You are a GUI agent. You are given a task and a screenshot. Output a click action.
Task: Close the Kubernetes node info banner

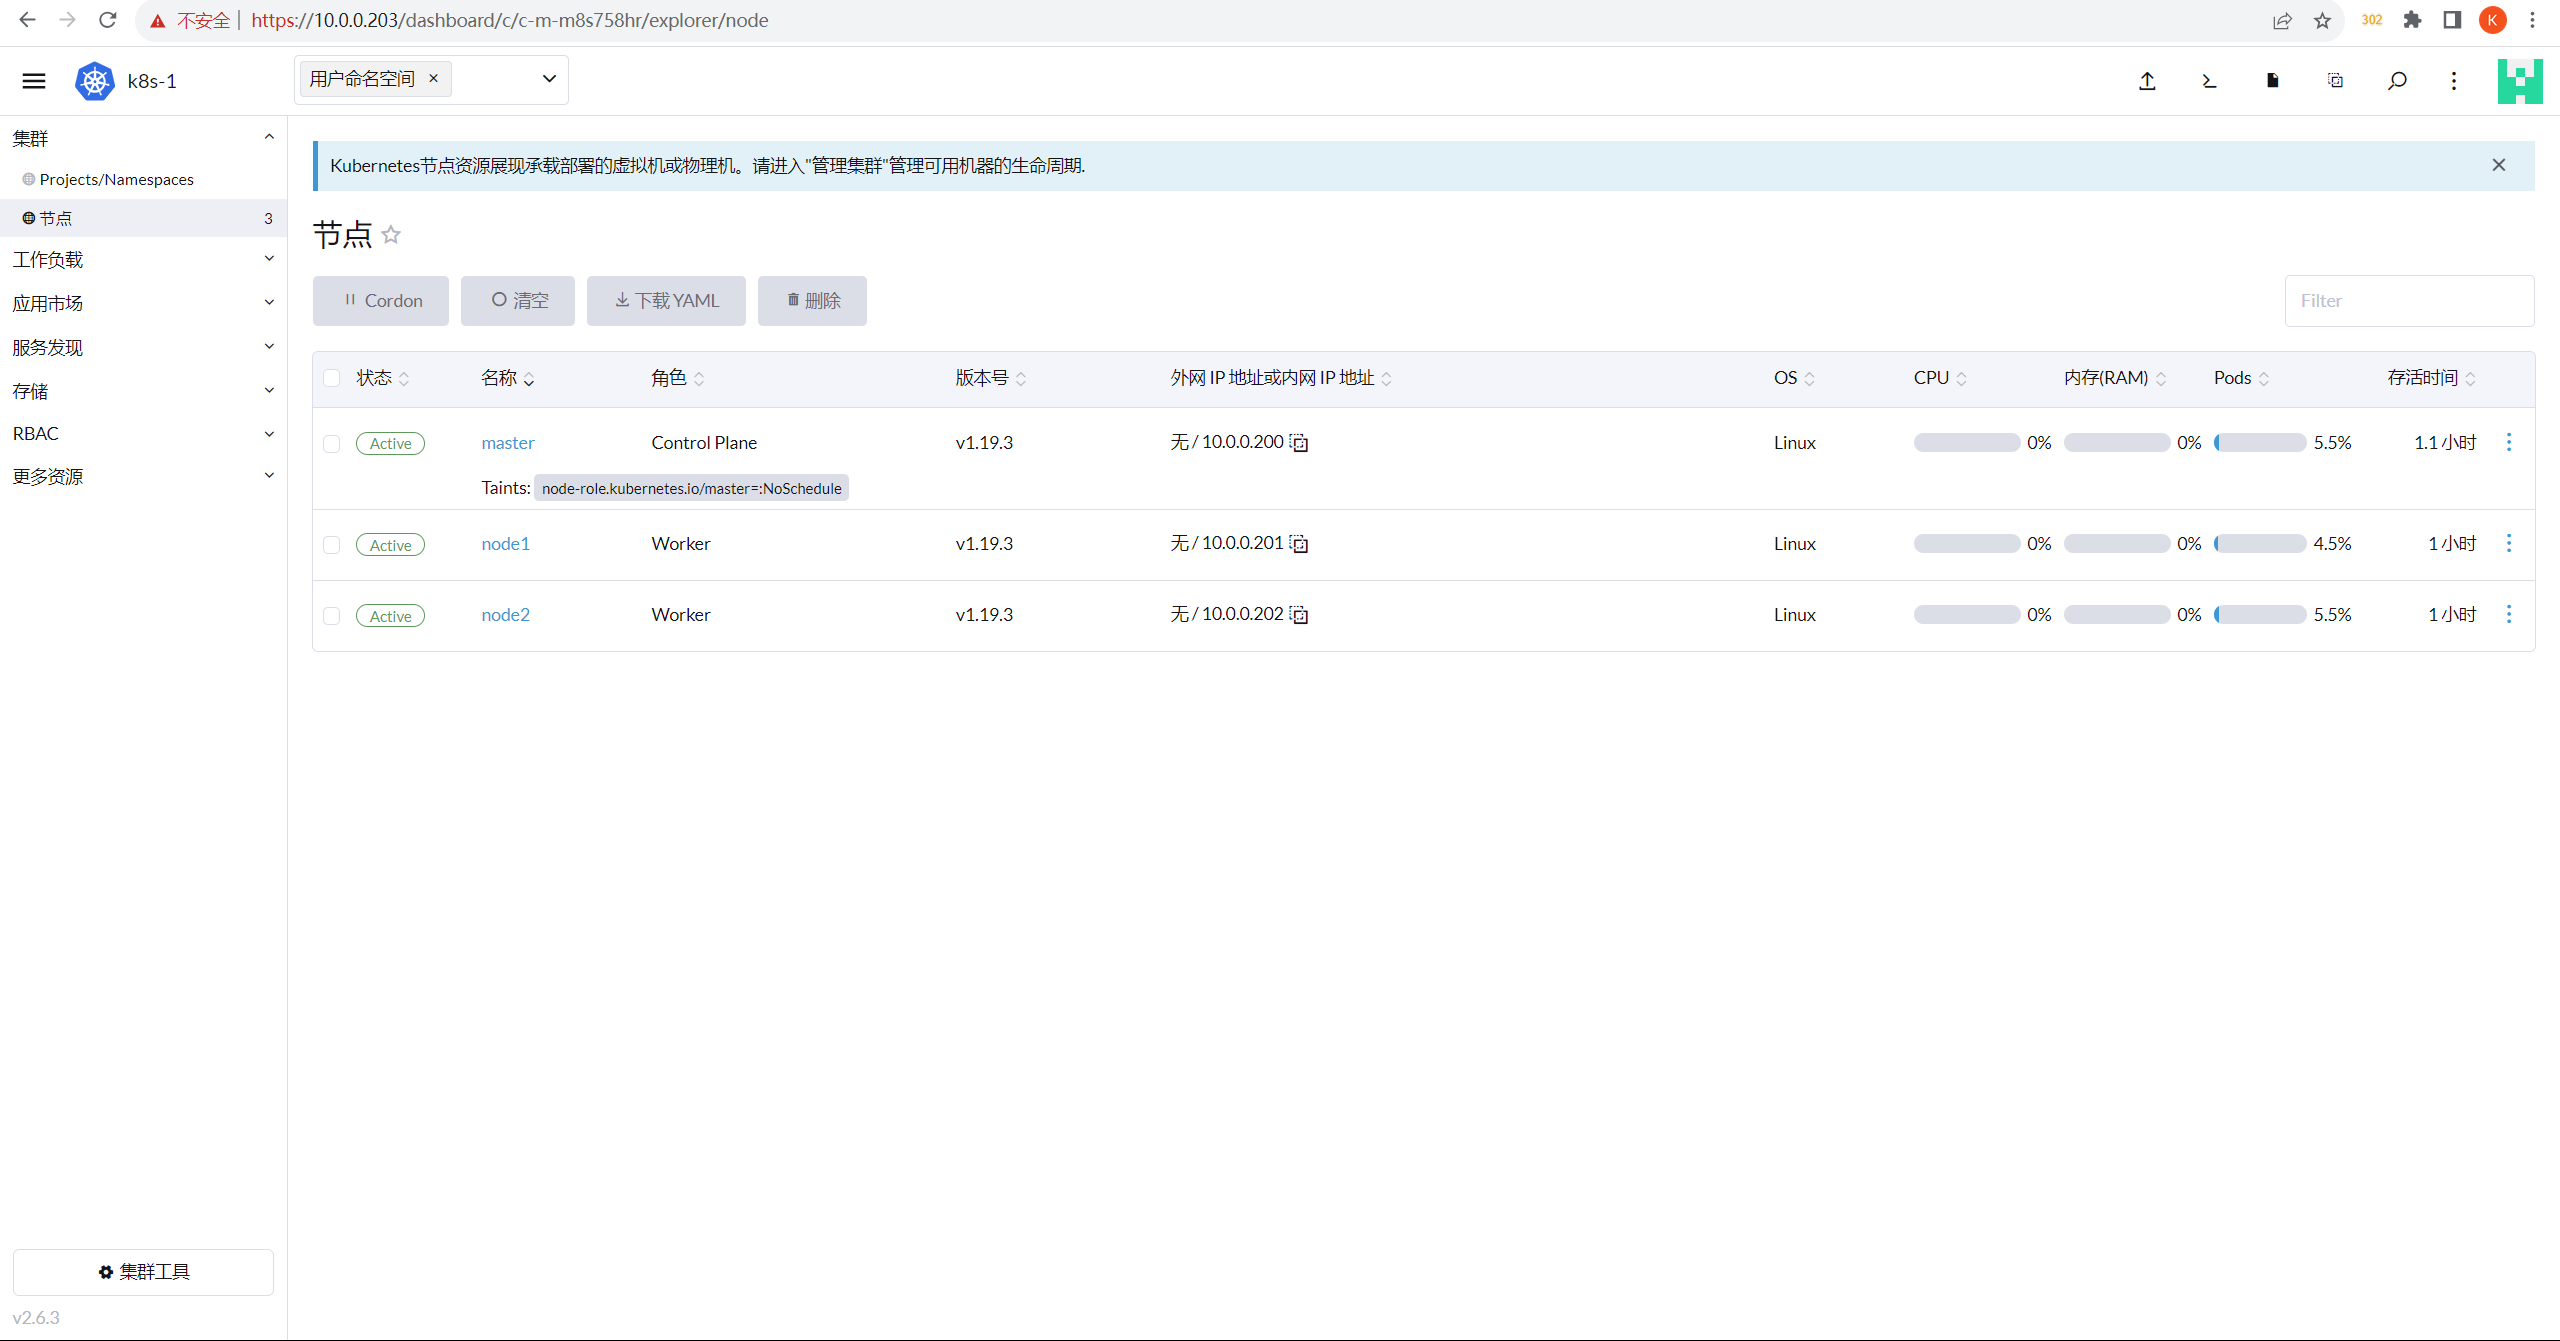2499,165
